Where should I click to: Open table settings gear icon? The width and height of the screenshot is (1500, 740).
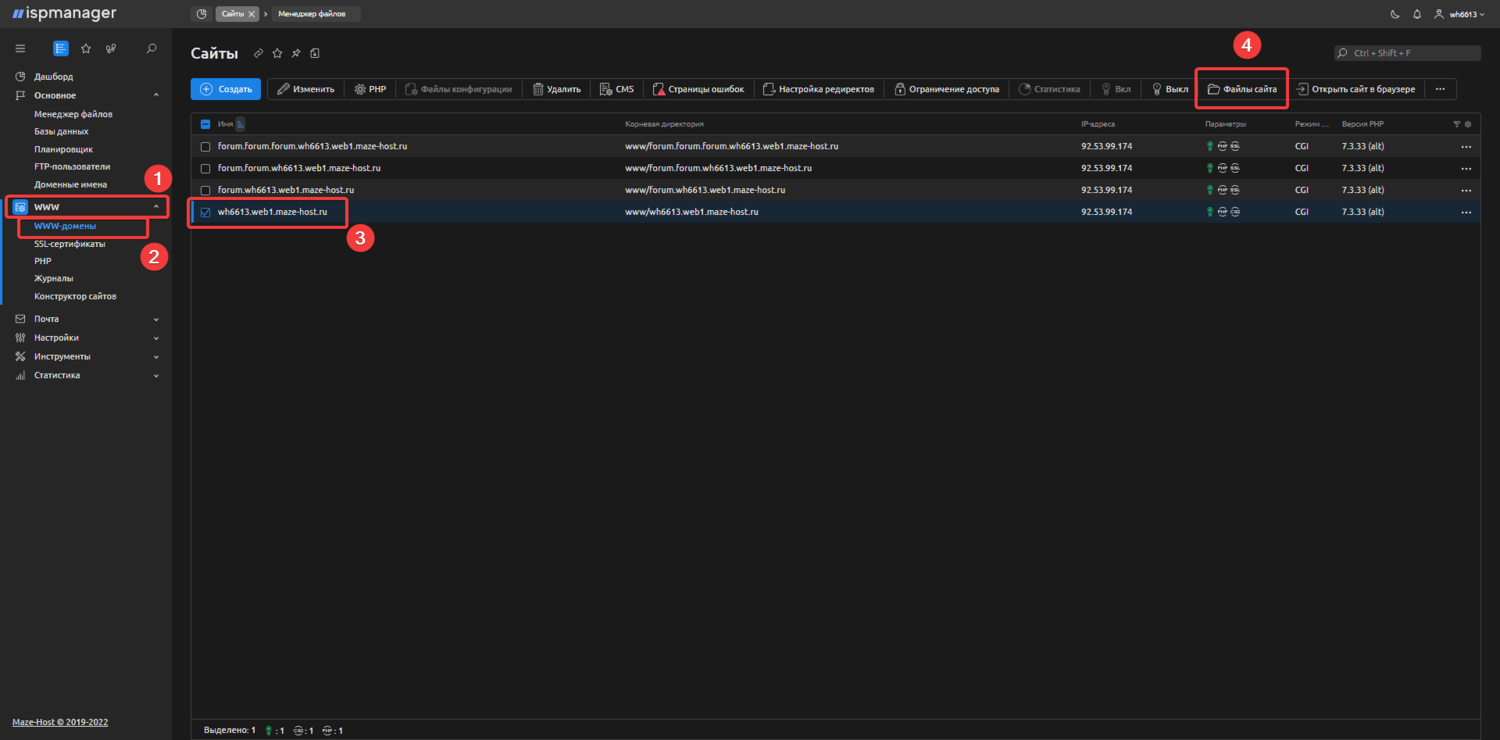click(1468, 124)
